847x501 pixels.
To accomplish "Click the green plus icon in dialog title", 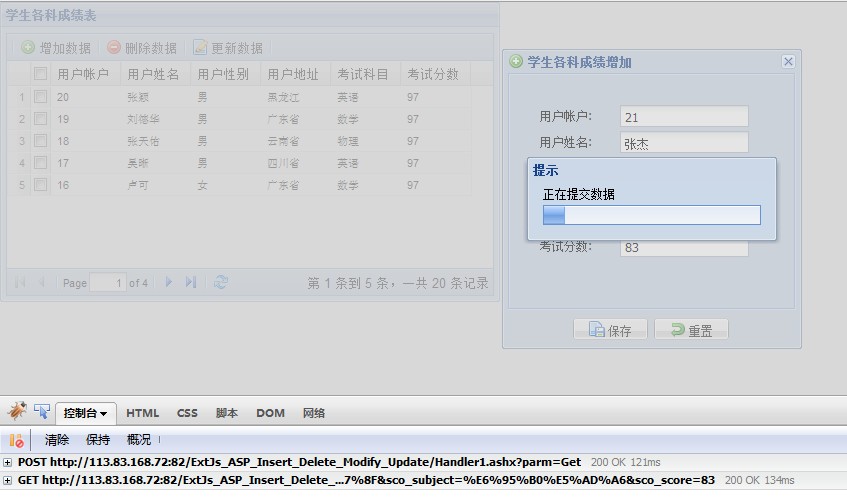I will [516, 61].
